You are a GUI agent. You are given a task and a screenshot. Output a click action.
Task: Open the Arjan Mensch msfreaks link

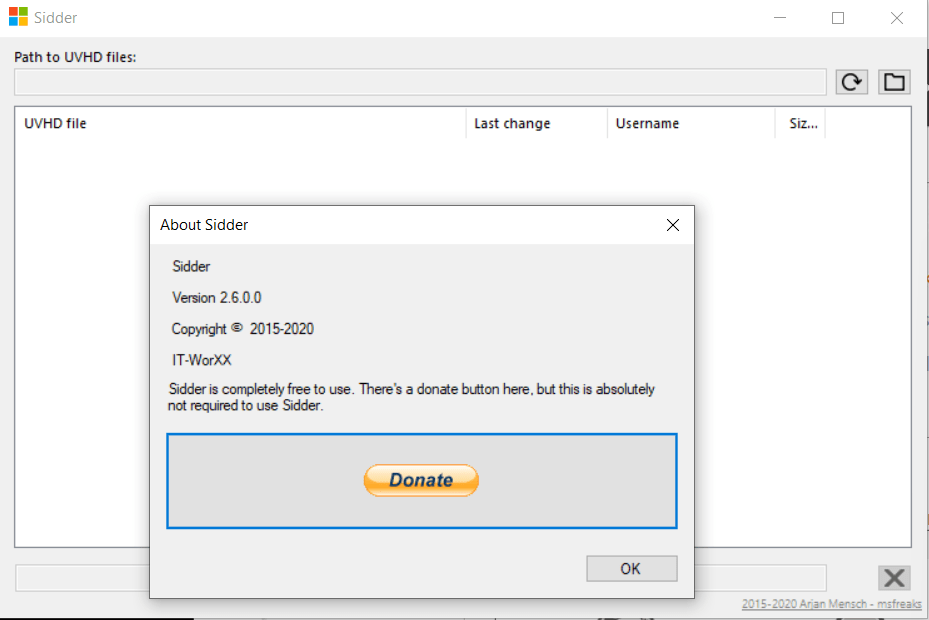point(831,603)
